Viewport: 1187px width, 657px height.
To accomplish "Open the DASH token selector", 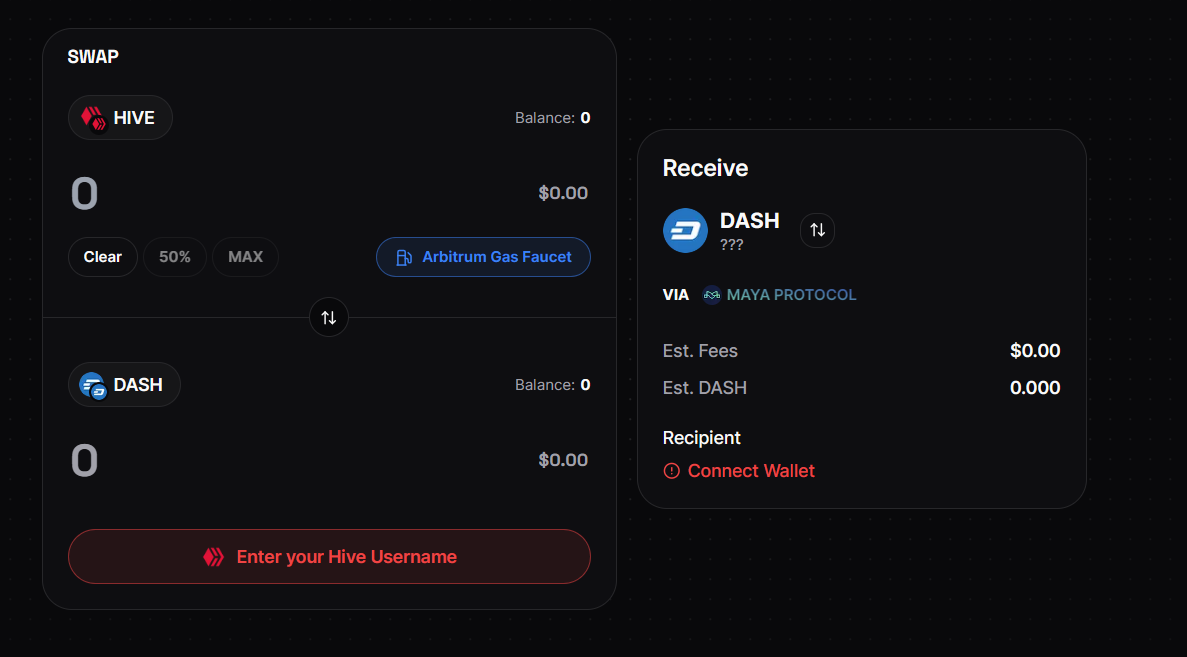I will coord(123,384).
